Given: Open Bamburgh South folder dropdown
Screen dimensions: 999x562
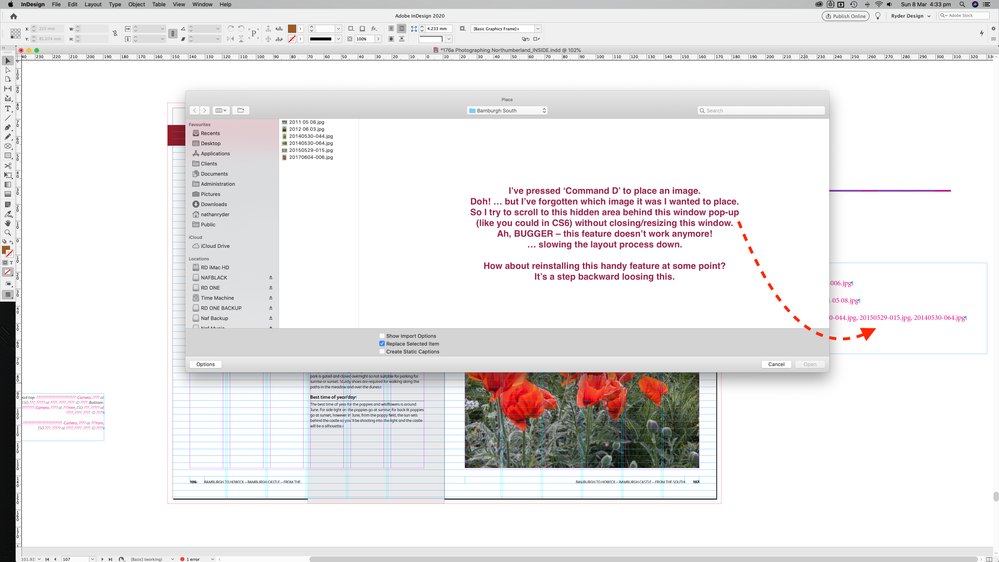Looking at the screenshot, I should click(507, 110).
